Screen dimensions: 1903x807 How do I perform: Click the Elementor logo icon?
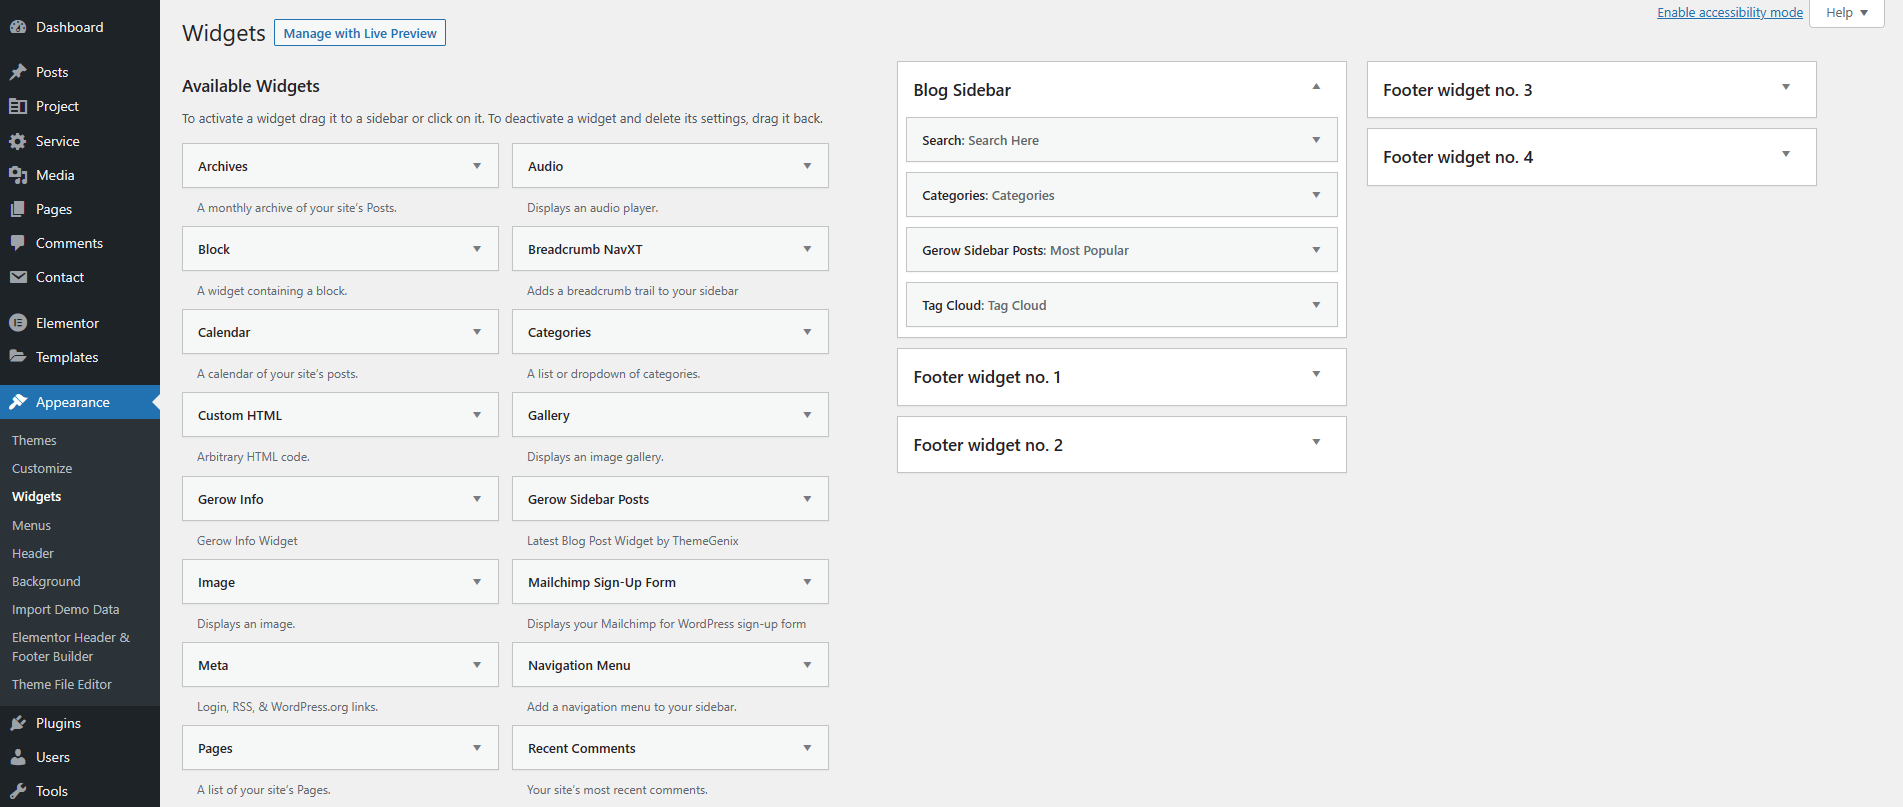click(18, 323)
